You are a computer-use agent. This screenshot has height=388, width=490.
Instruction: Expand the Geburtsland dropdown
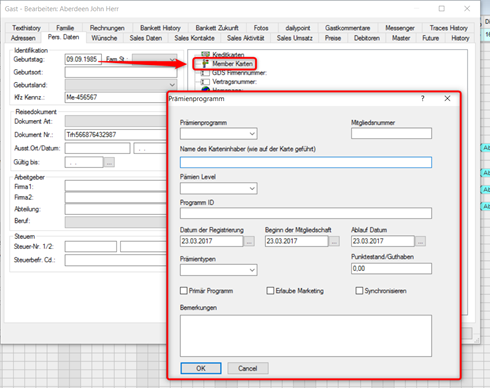[121, 85]
